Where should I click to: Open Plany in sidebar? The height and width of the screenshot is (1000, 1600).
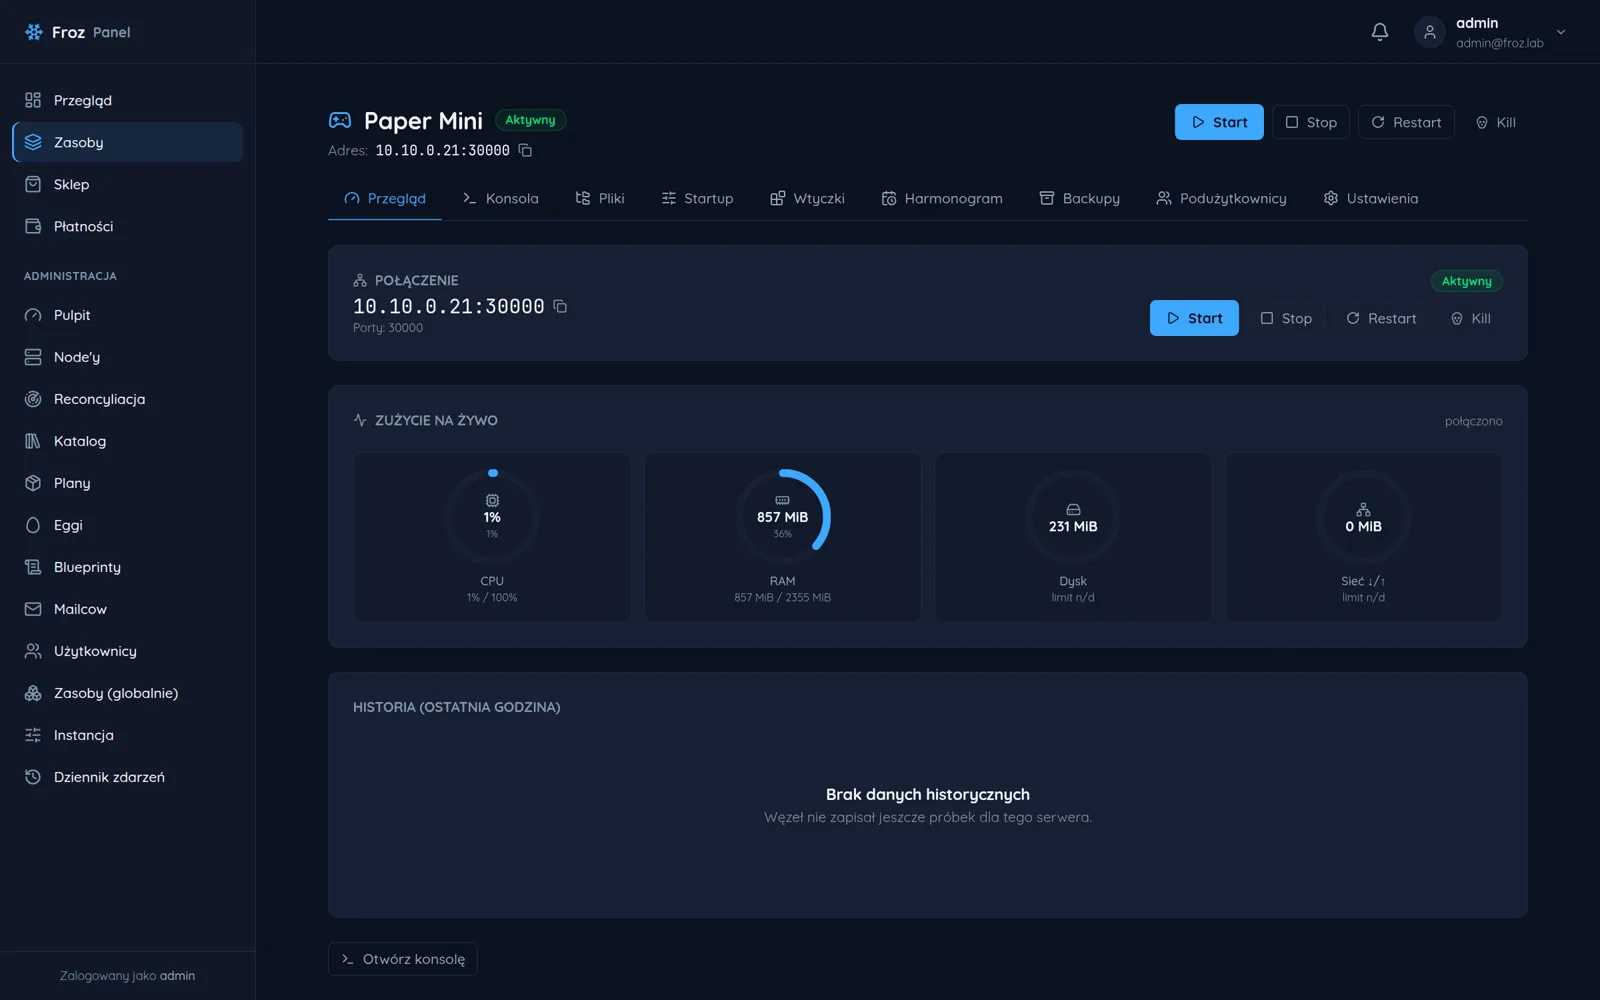coord(128,483)
